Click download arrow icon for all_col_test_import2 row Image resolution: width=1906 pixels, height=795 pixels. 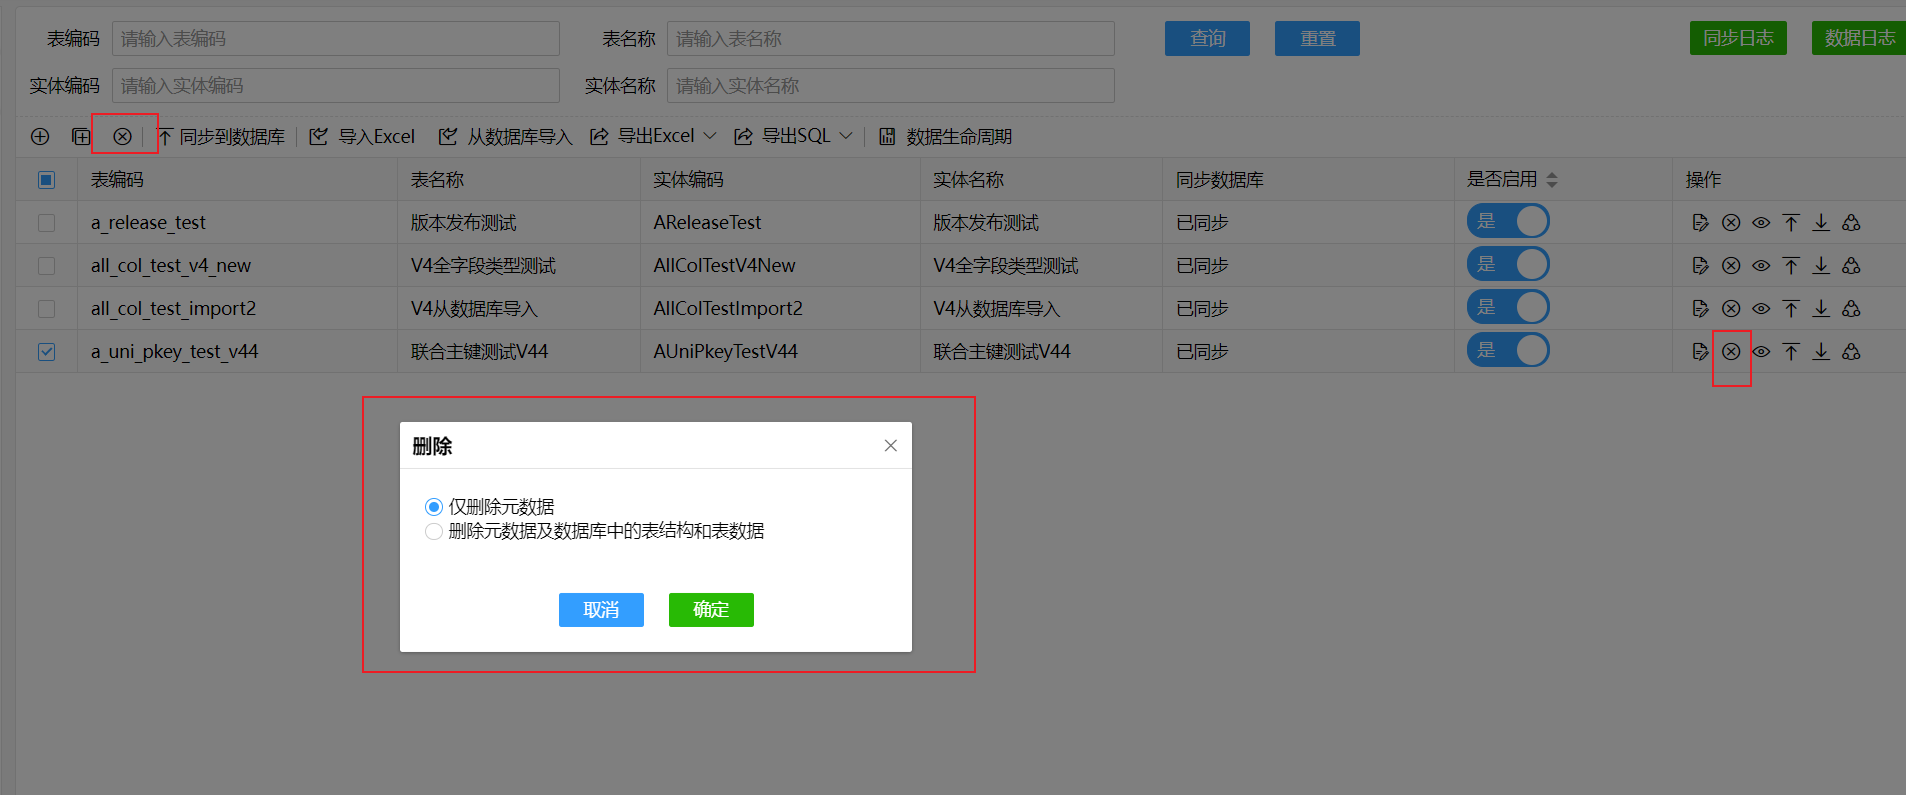(1821, 309)
